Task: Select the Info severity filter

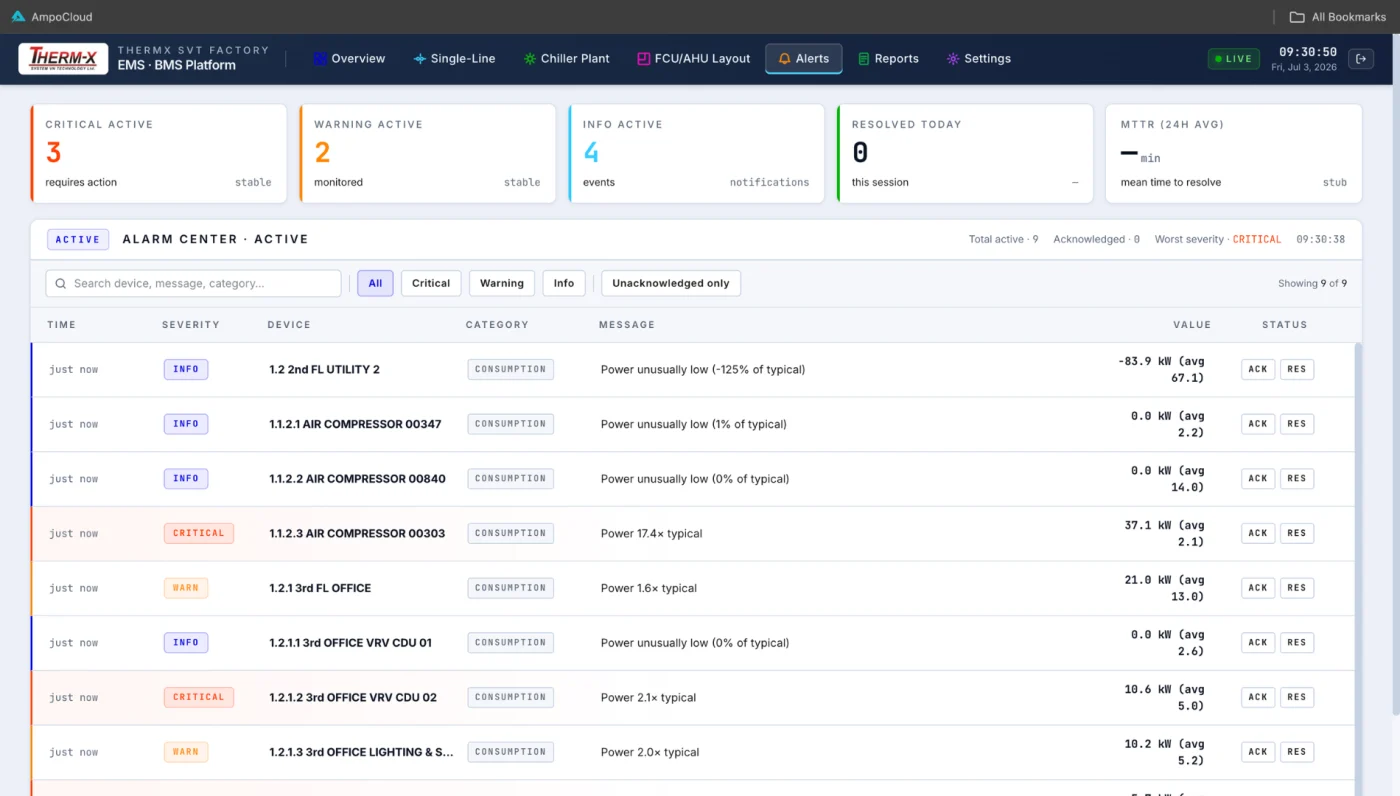Action: [x=564, y=283]
